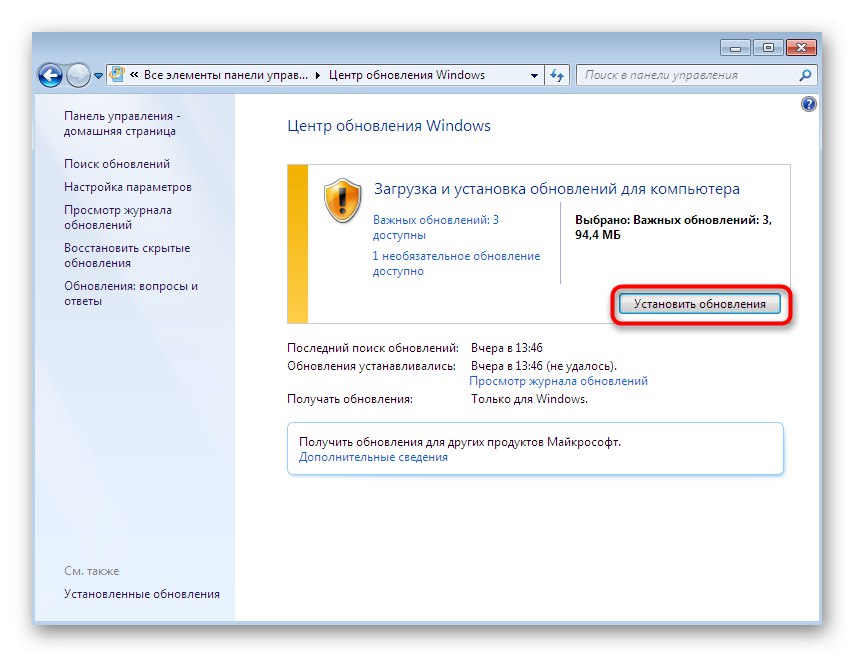Click the double chevron in address bar

134,75
